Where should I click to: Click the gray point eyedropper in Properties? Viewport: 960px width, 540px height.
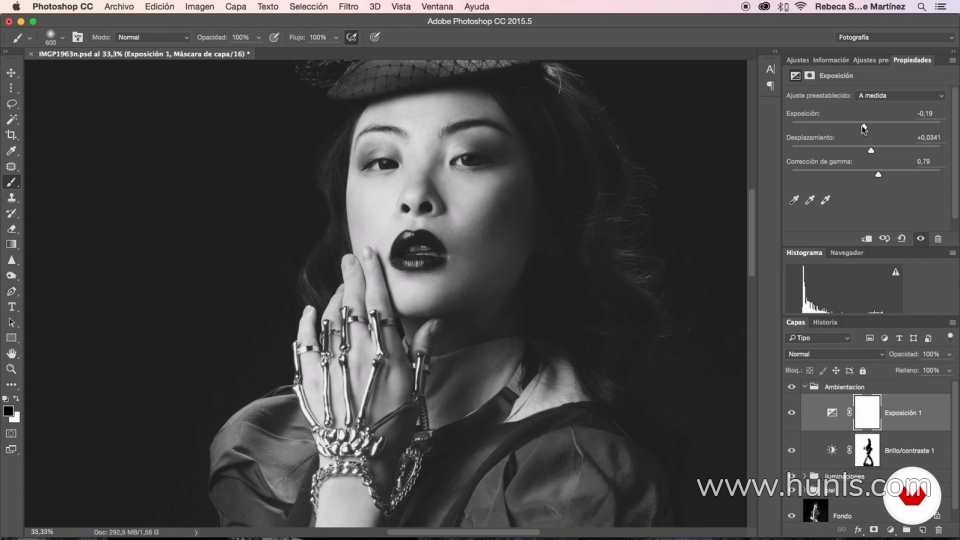810,200
